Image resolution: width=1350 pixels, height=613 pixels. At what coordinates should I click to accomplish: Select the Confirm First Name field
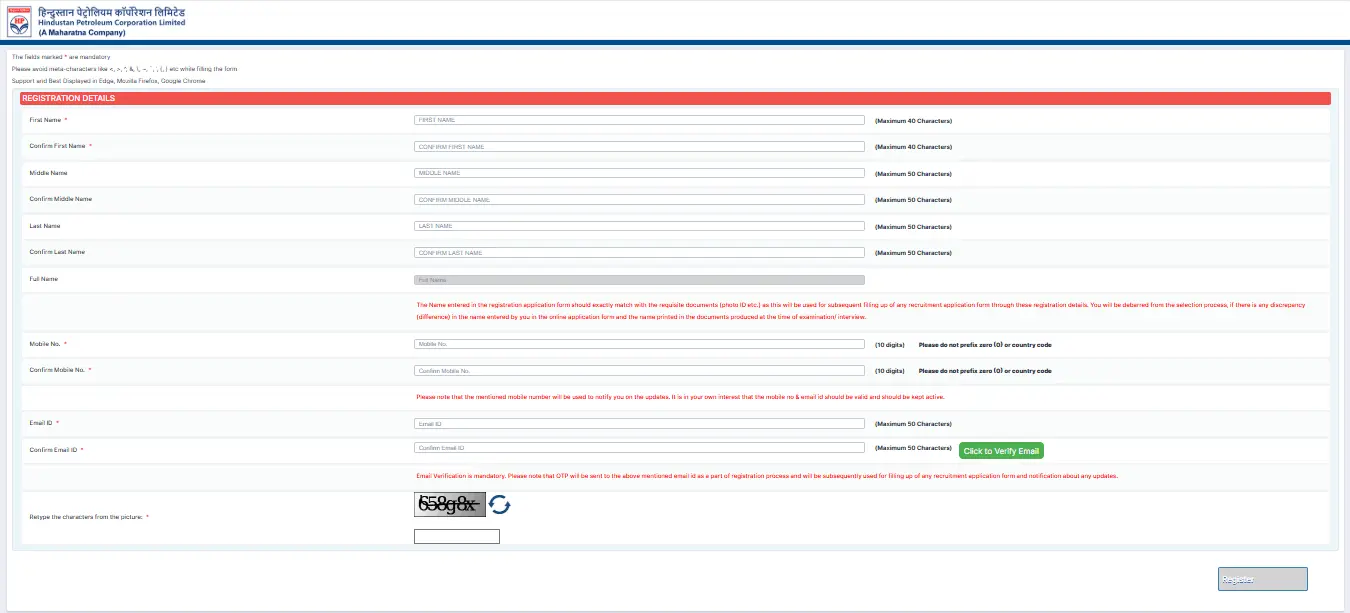pos(639,146)
